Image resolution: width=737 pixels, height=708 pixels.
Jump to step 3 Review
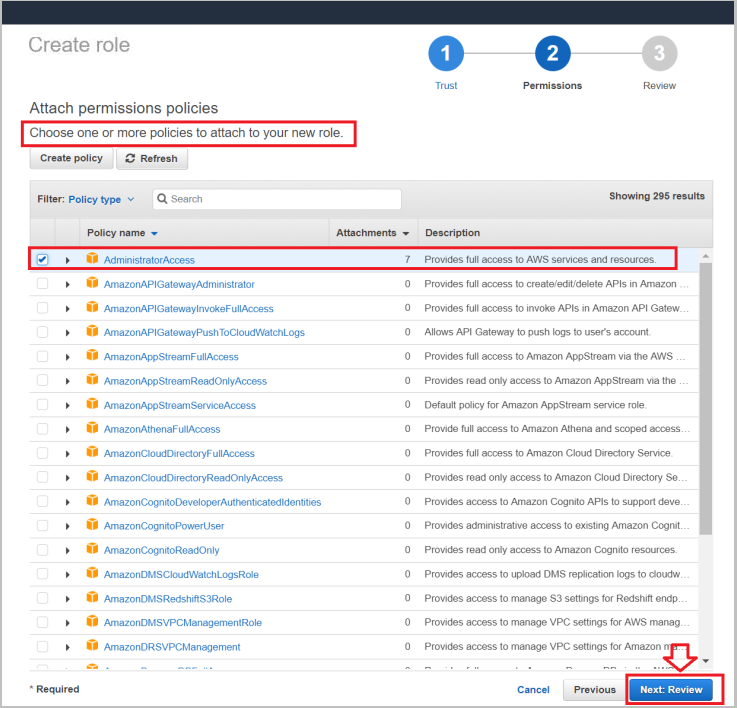coord(659,54)
